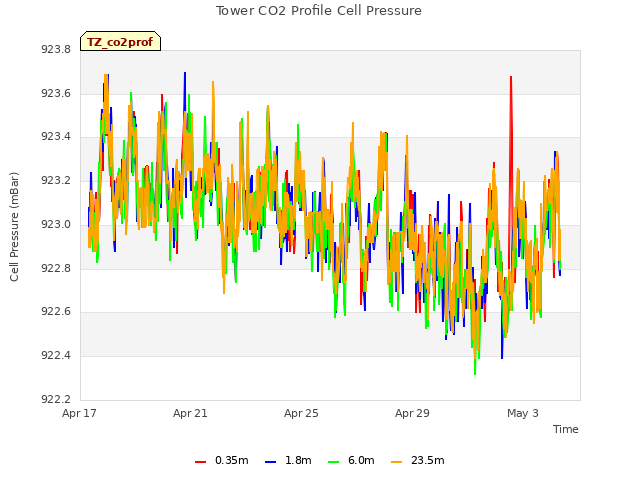Viewport: 640px width, 480px height.
Task: Click the Apr 29 x-axis tick label
Action: pyautogui.click(x=412, y=413)
